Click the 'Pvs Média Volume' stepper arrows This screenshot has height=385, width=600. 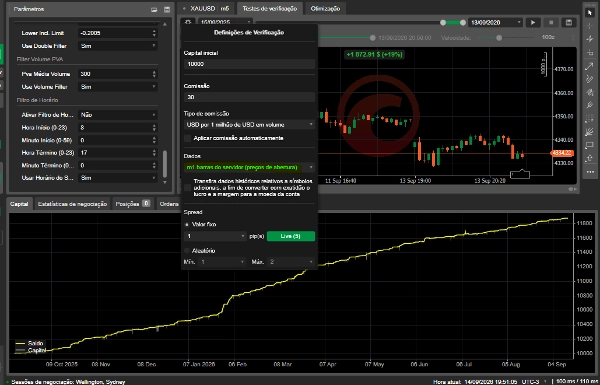[154, 74]
